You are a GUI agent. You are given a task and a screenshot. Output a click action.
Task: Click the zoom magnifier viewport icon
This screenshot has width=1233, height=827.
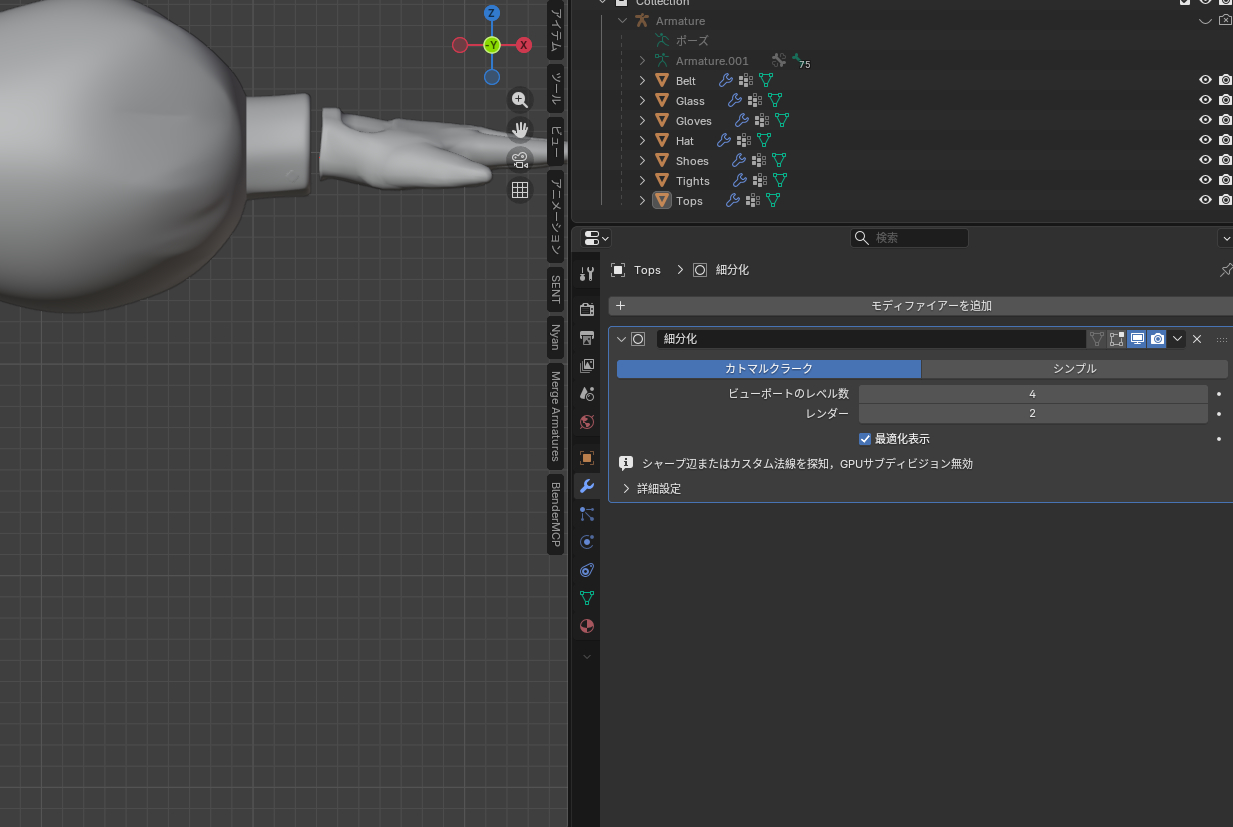[520, 99]
